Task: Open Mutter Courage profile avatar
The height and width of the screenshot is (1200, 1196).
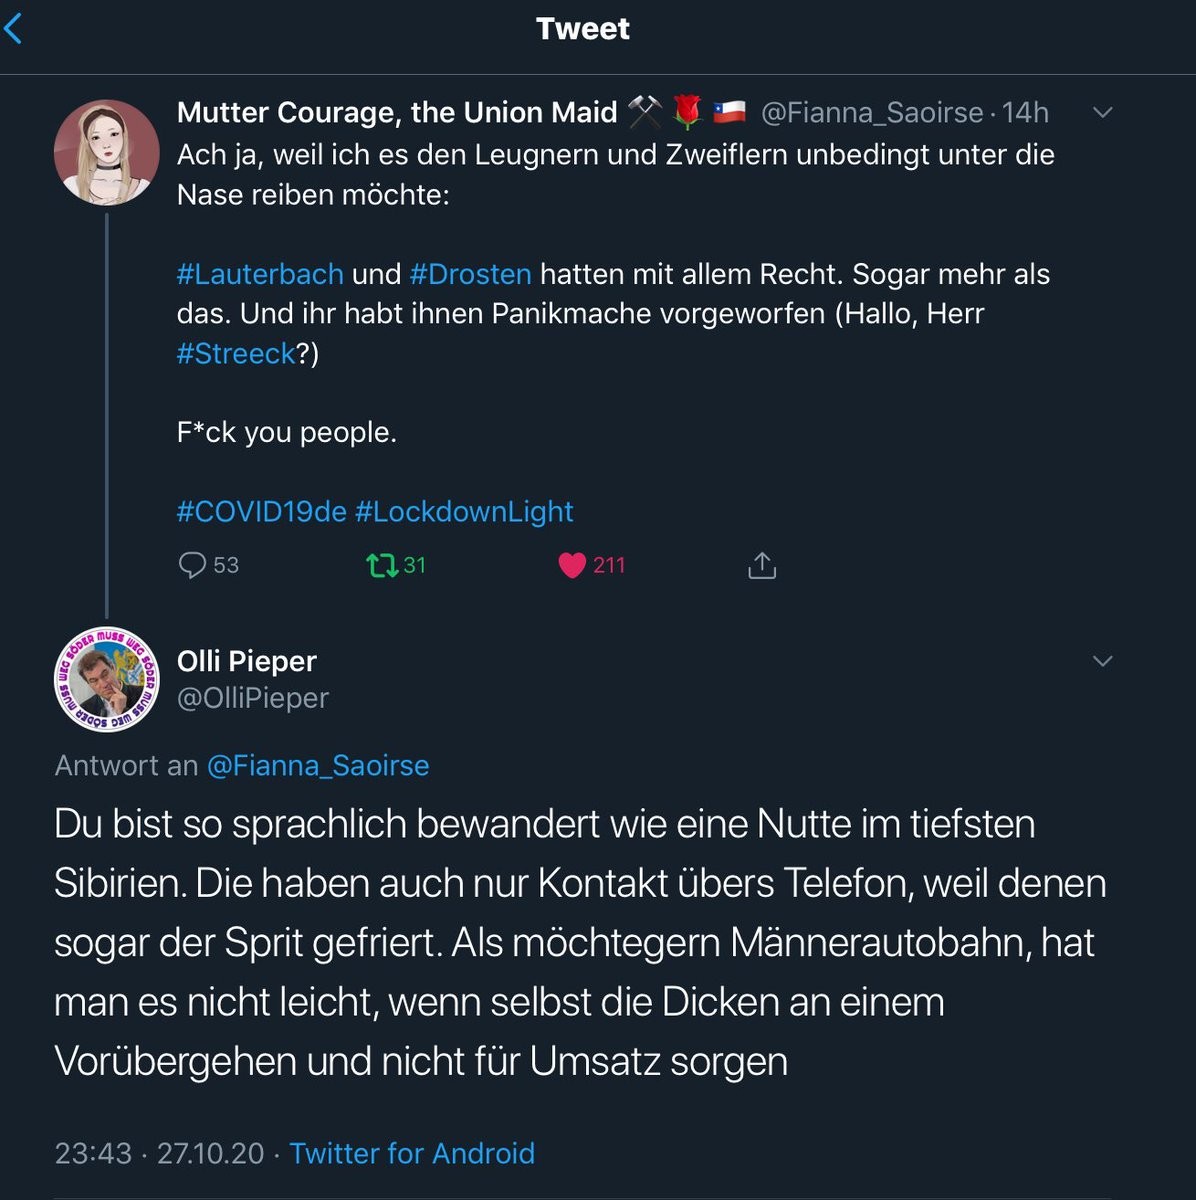Action: tap(106, 152)
